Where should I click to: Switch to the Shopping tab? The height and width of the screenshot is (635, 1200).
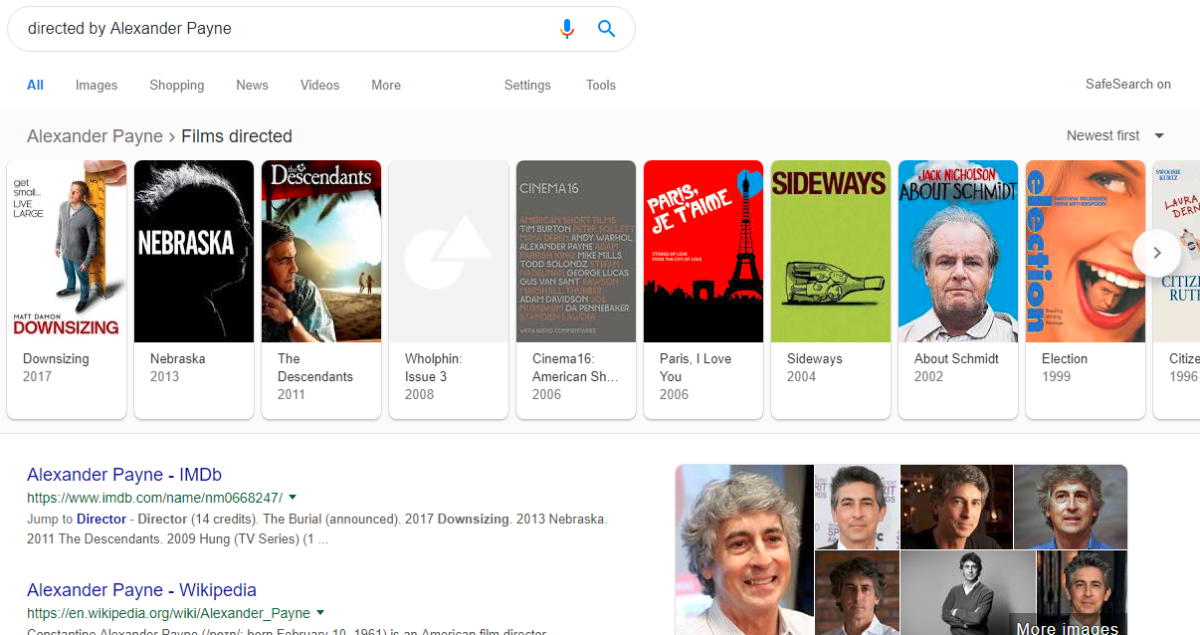pyautogui.click(x=177, y=85)
